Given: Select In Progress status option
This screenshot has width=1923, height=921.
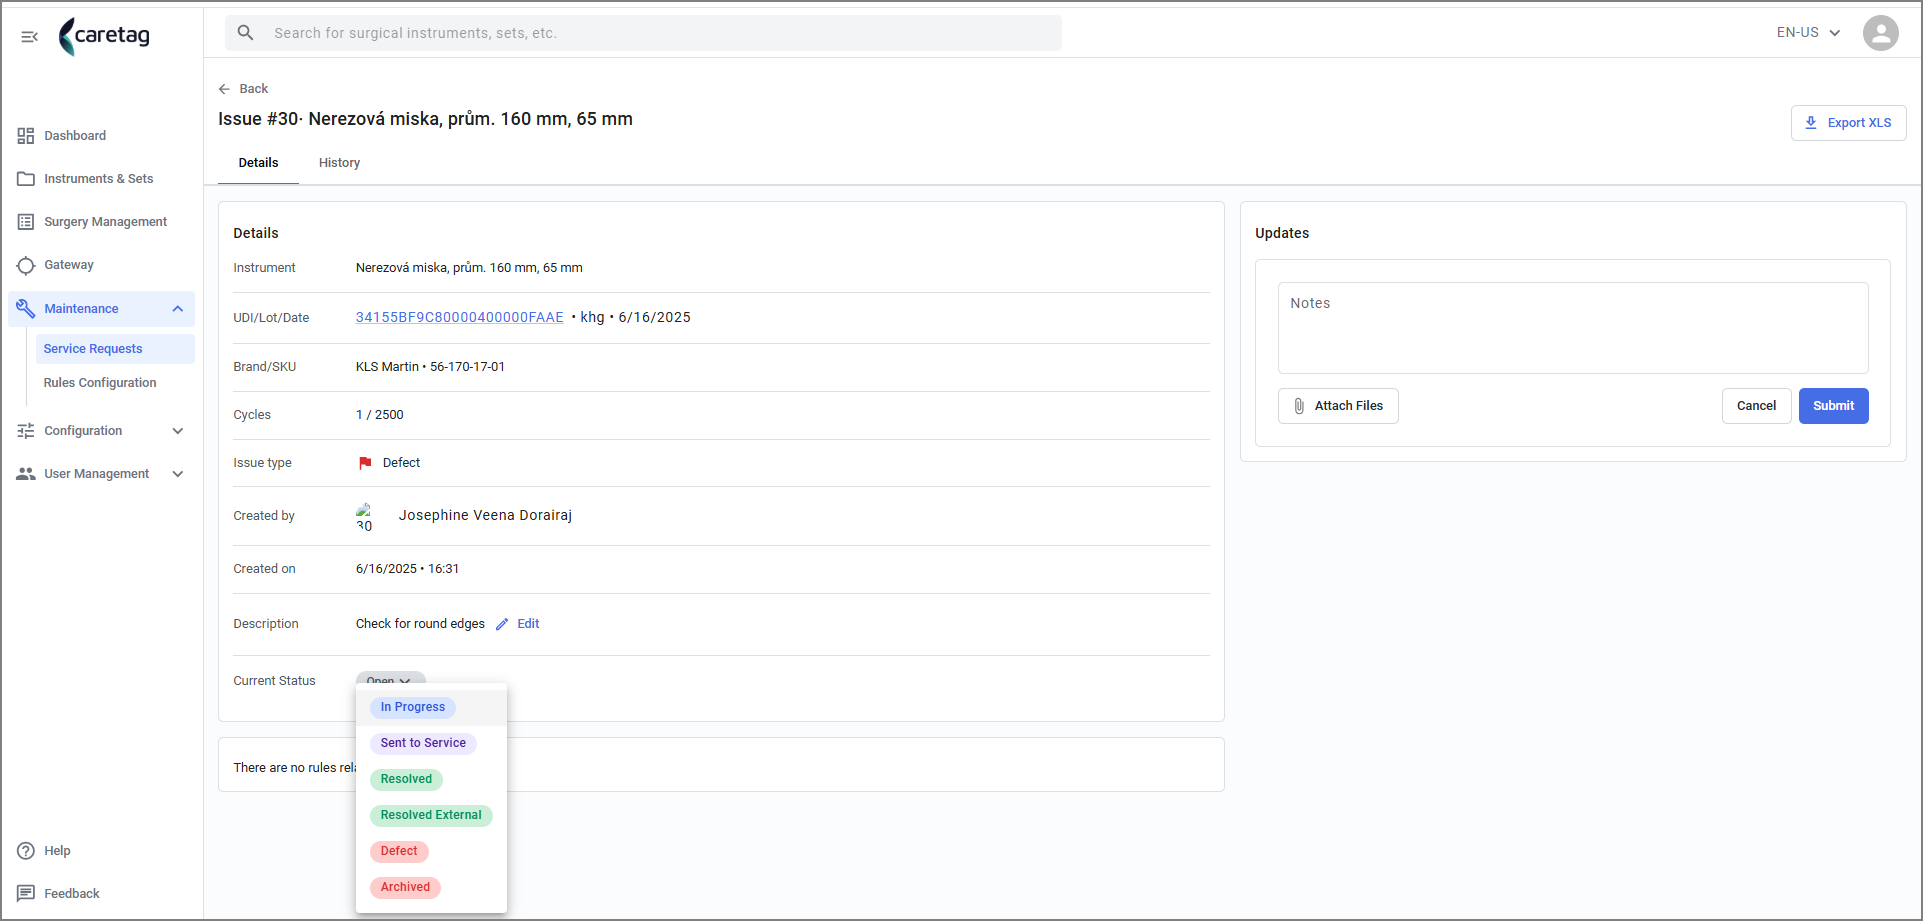Looking at the screenshot, I should tap(413, 707).
